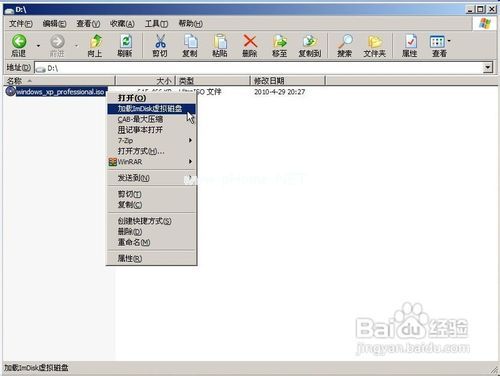Choose Delete (删除) in context menu
500x376 pixels.
(x=152, y=232)
